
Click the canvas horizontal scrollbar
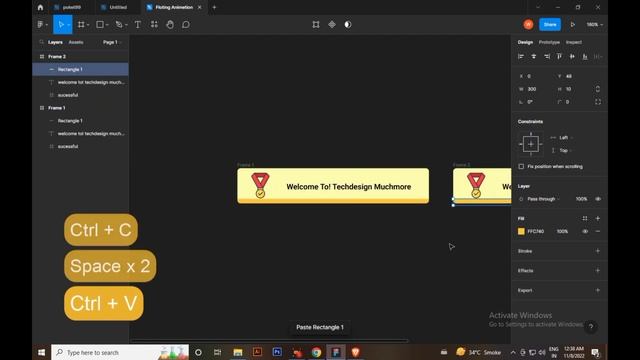tap(269, 340)
